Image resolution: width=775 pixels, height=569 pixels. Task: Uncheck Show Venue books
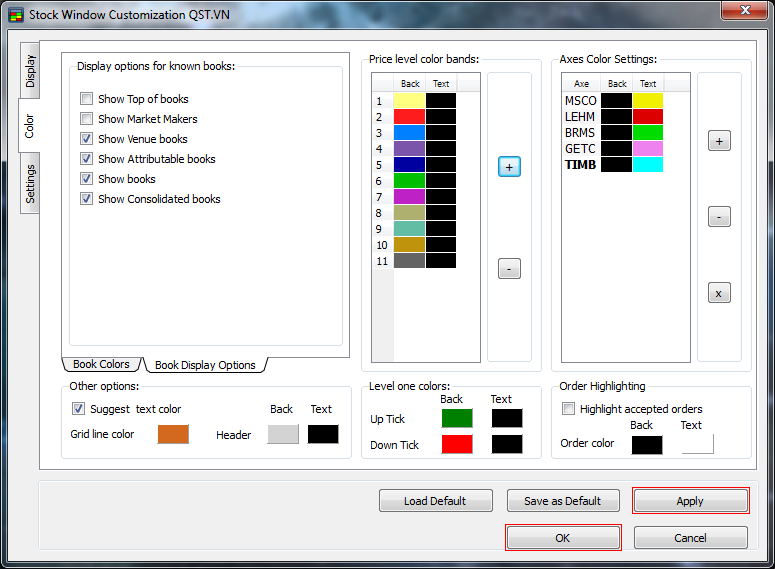click(x=87, y=139)
